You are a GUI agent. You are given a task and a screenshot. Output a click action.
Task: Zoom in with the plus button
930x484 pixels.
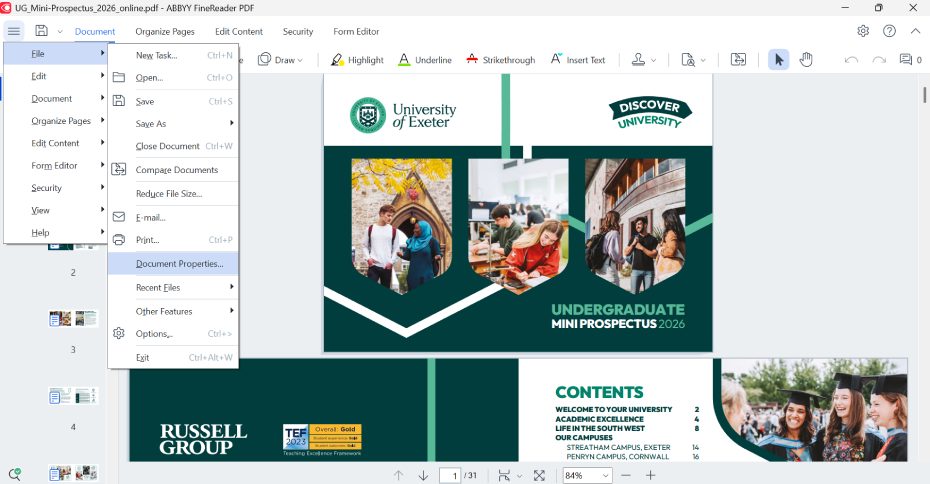(651, 475)
